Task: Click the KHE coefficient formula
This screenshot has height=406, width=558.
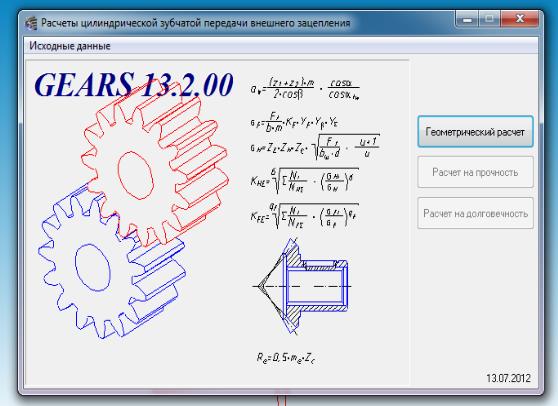Action: click(x=304, y=181)
